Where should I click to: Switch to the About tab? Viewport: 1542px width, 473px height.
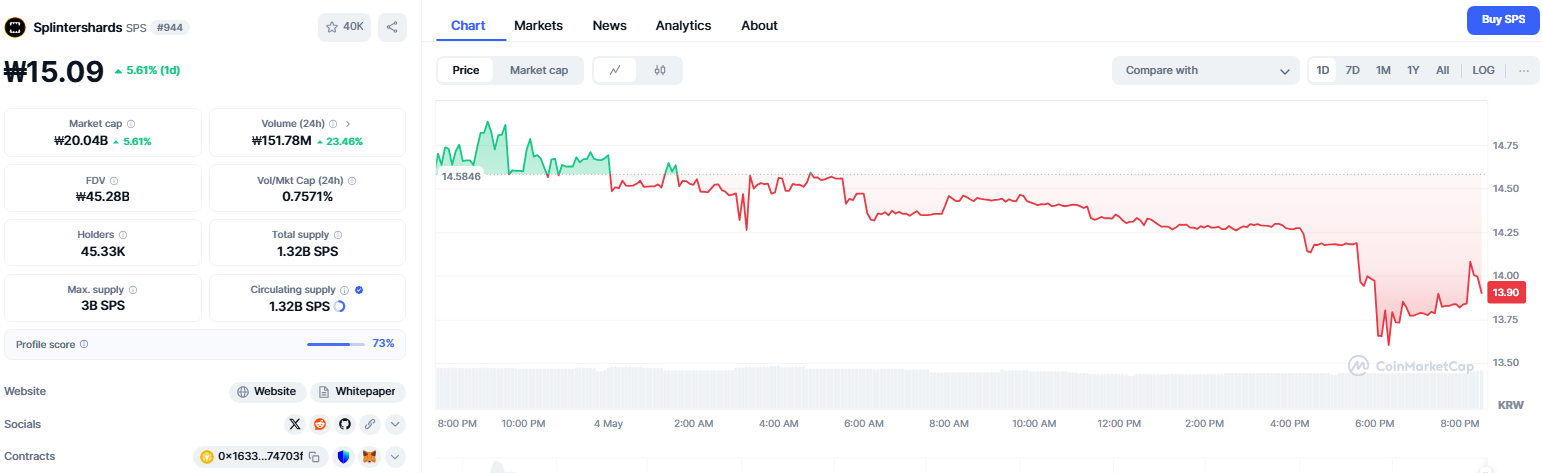[759, 25]
